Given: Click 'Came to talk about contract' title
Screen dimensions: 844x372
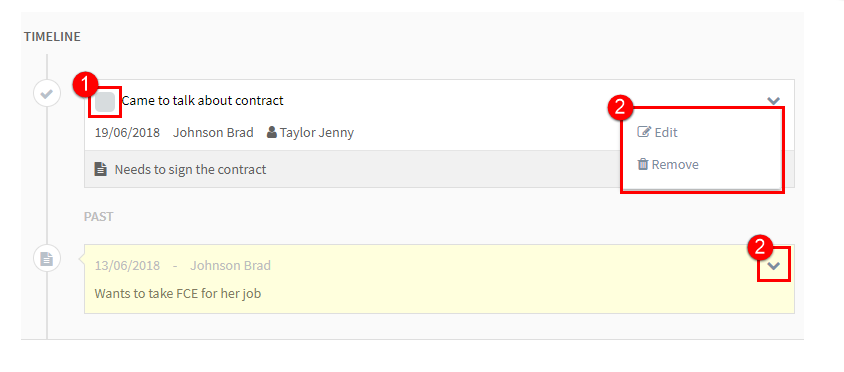Looking at the screenshot, I should pos(202,101).
